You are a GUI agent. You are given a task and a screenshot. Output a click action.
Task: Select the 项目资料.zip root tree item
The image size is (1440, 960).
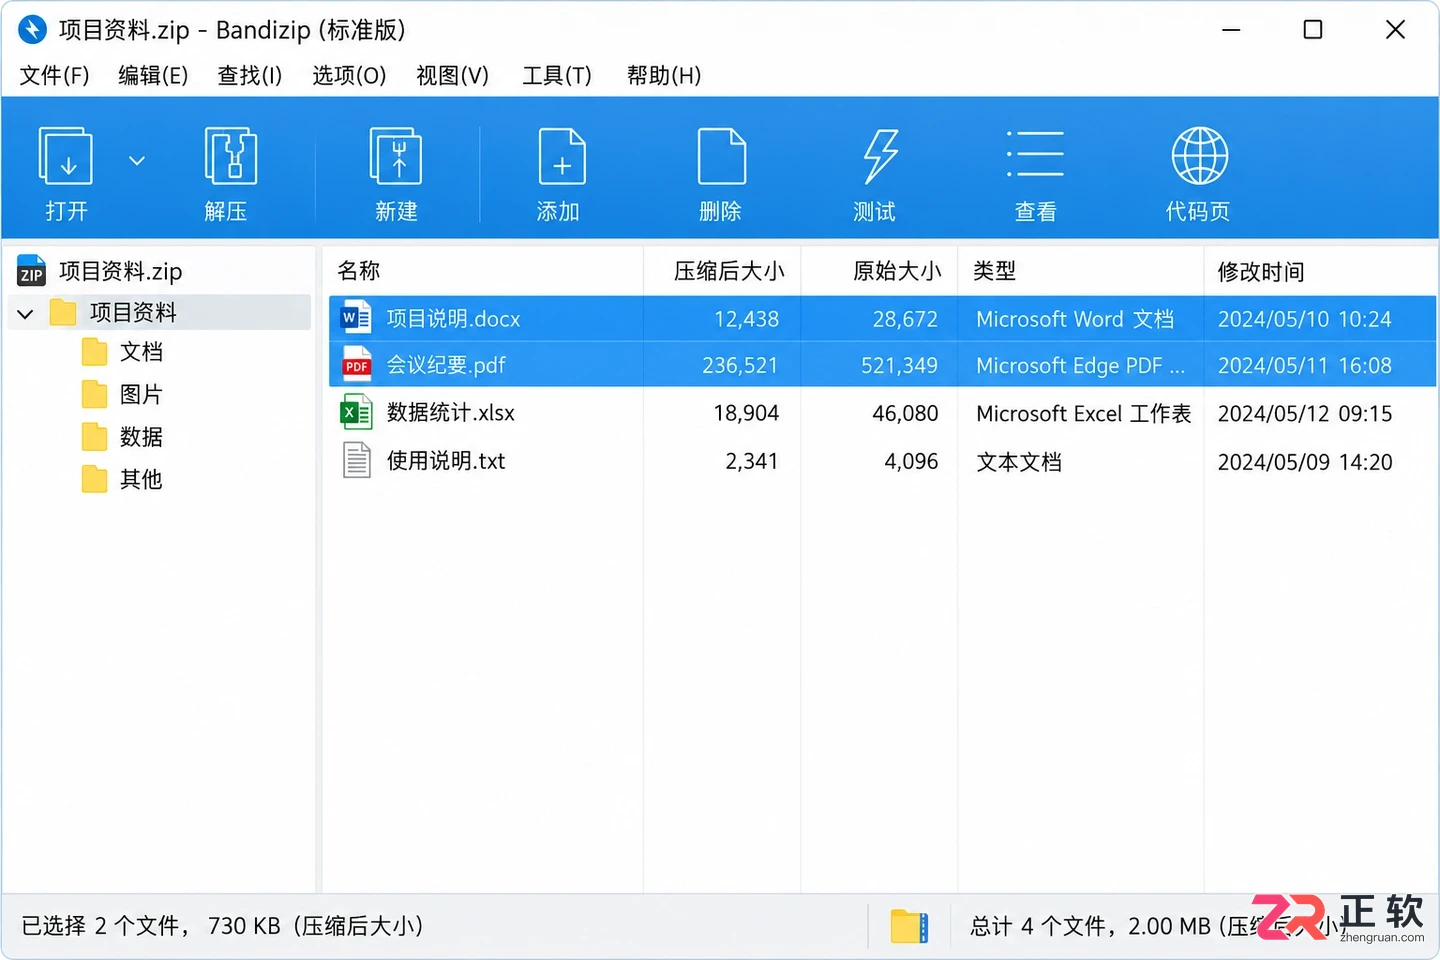point(120,271)
